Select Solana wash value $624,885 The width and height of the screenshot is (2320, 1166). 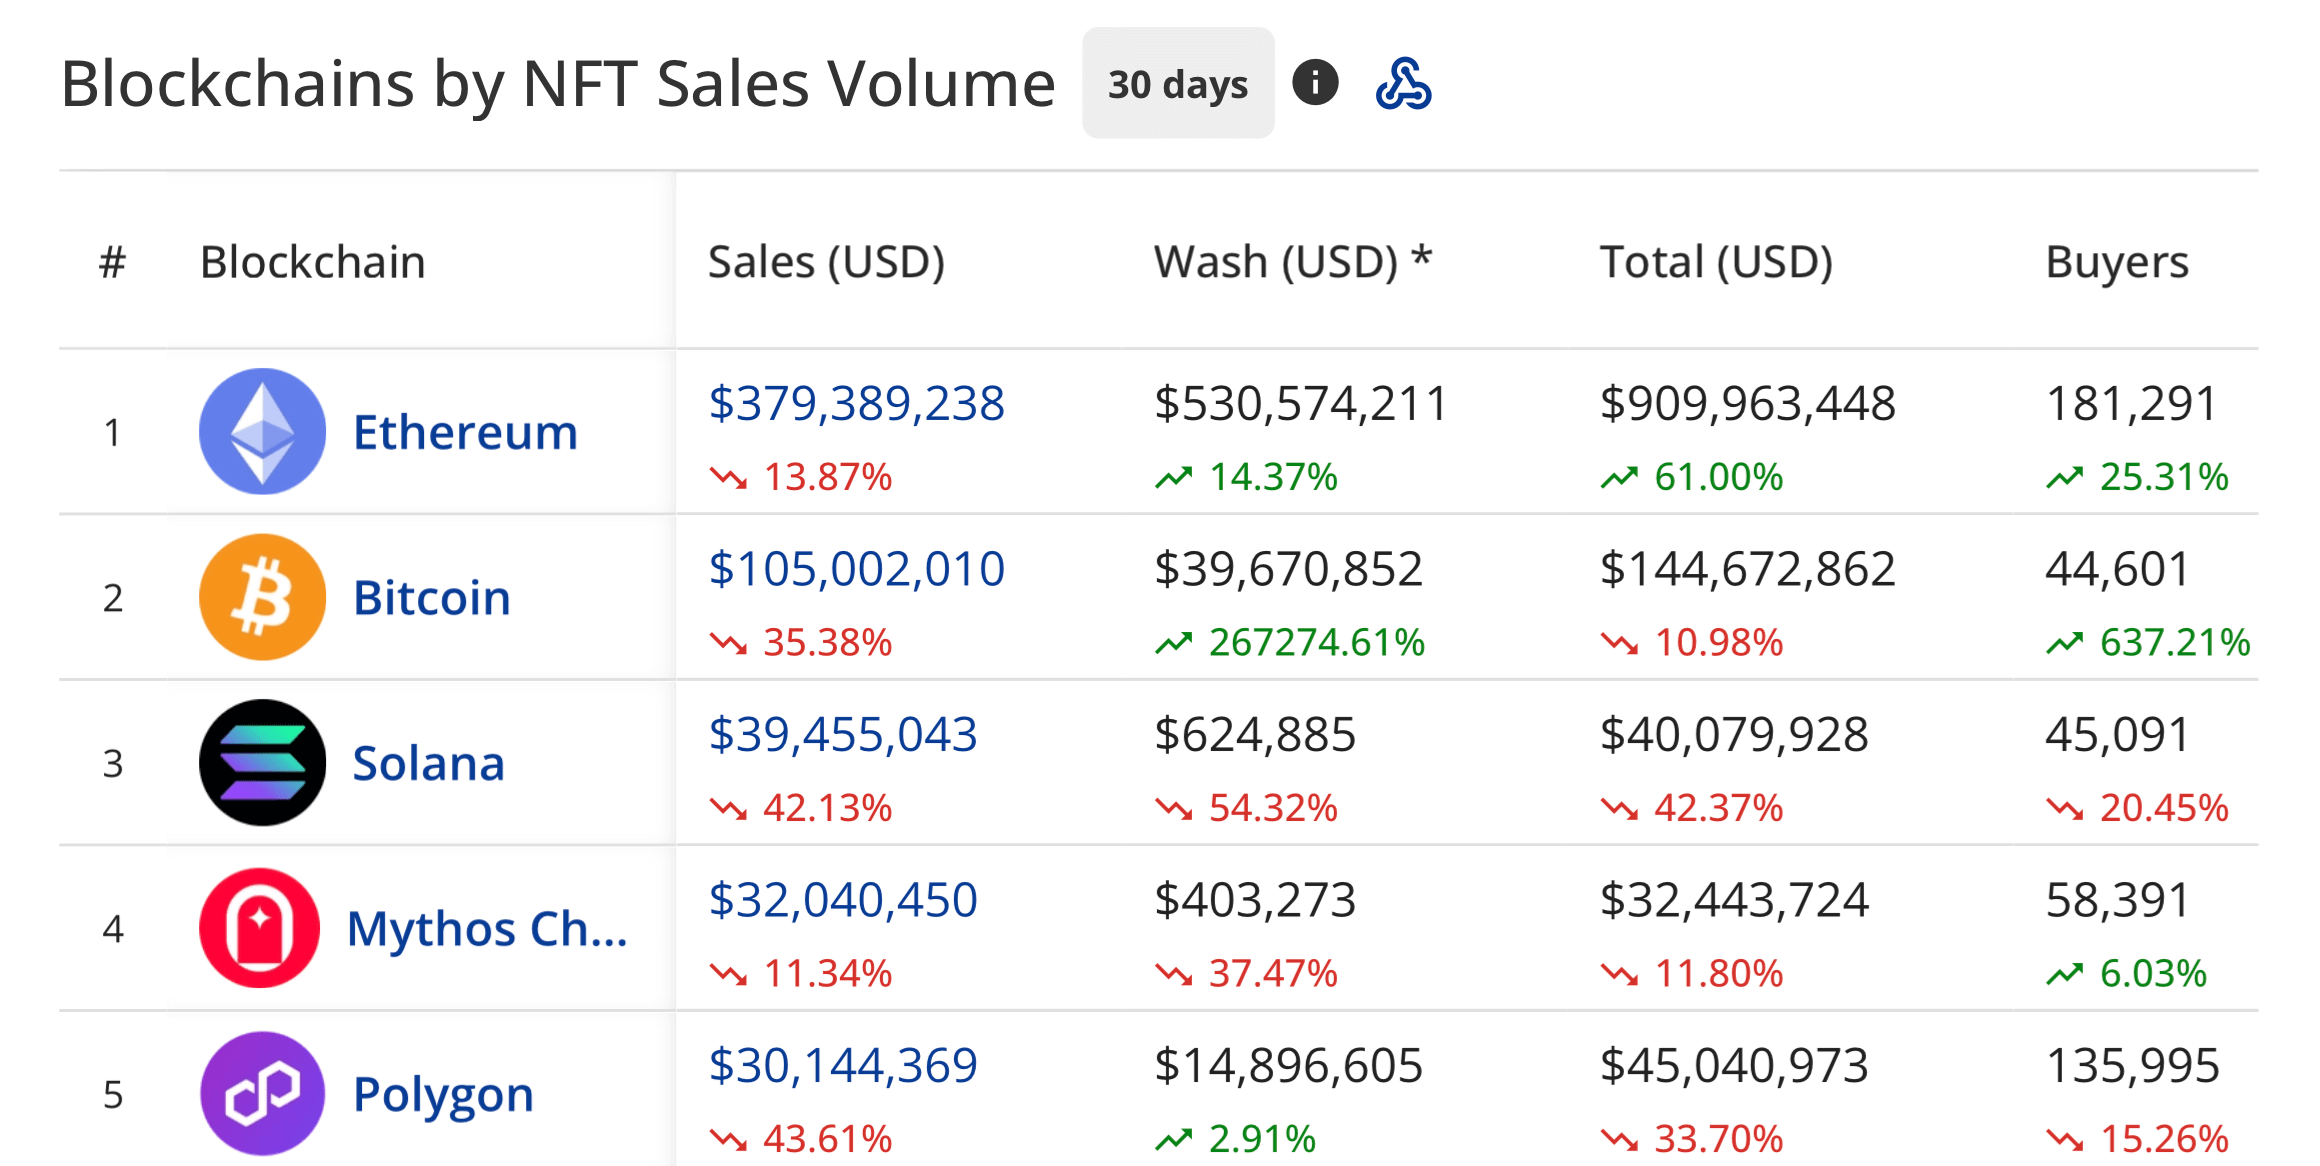(x=1255, y=735)
